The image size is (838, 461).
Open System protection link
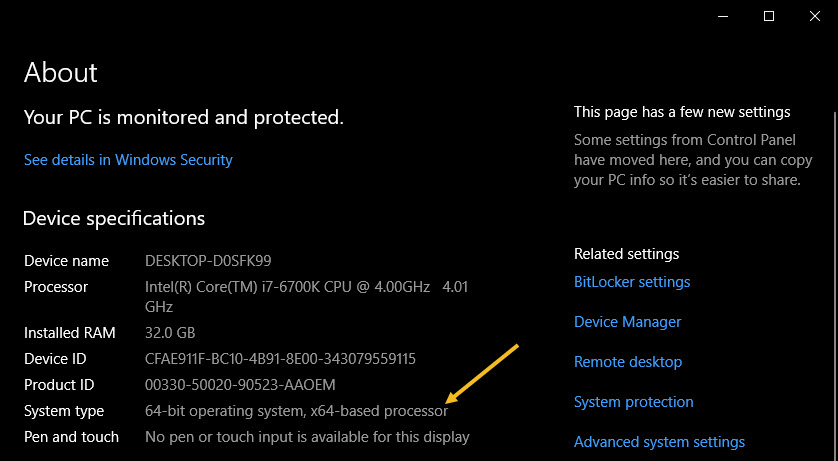tap(633, 402)
